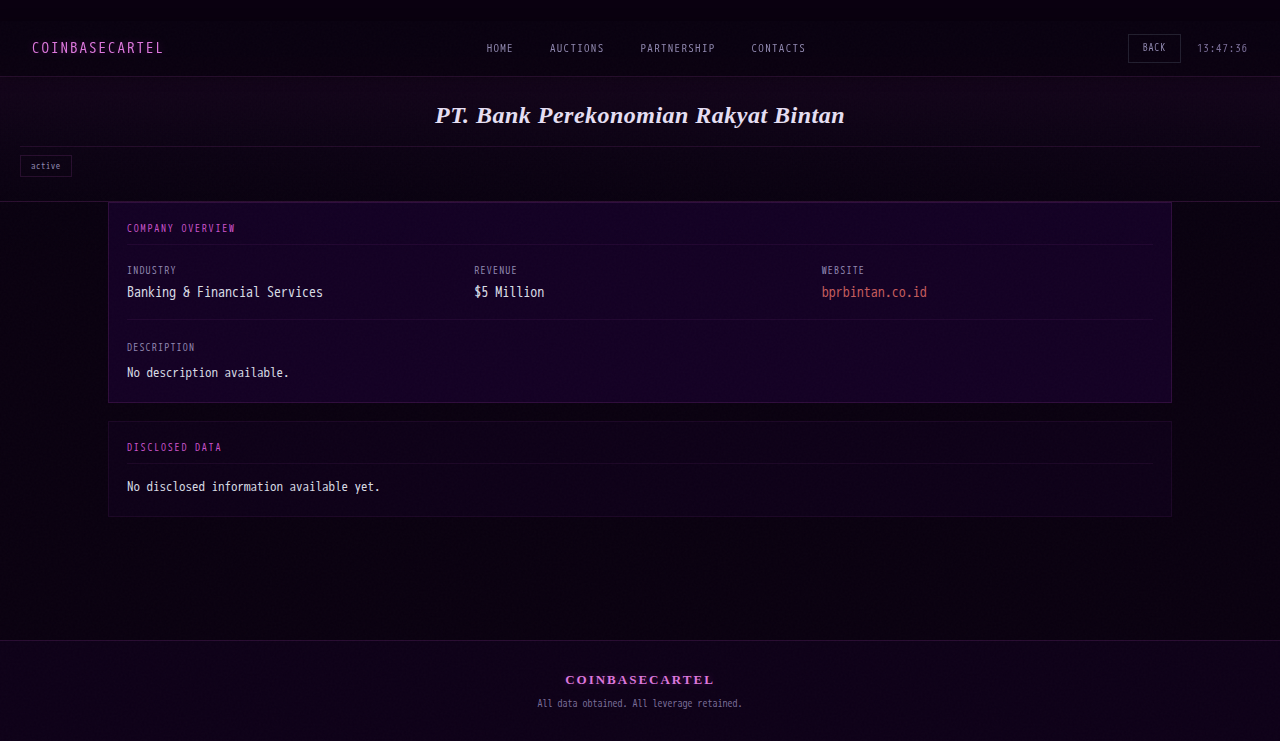Open the bprbintan.co.id website link
Image resolution: width=1280 pixels, height=741 pixels.
(874, 292)
